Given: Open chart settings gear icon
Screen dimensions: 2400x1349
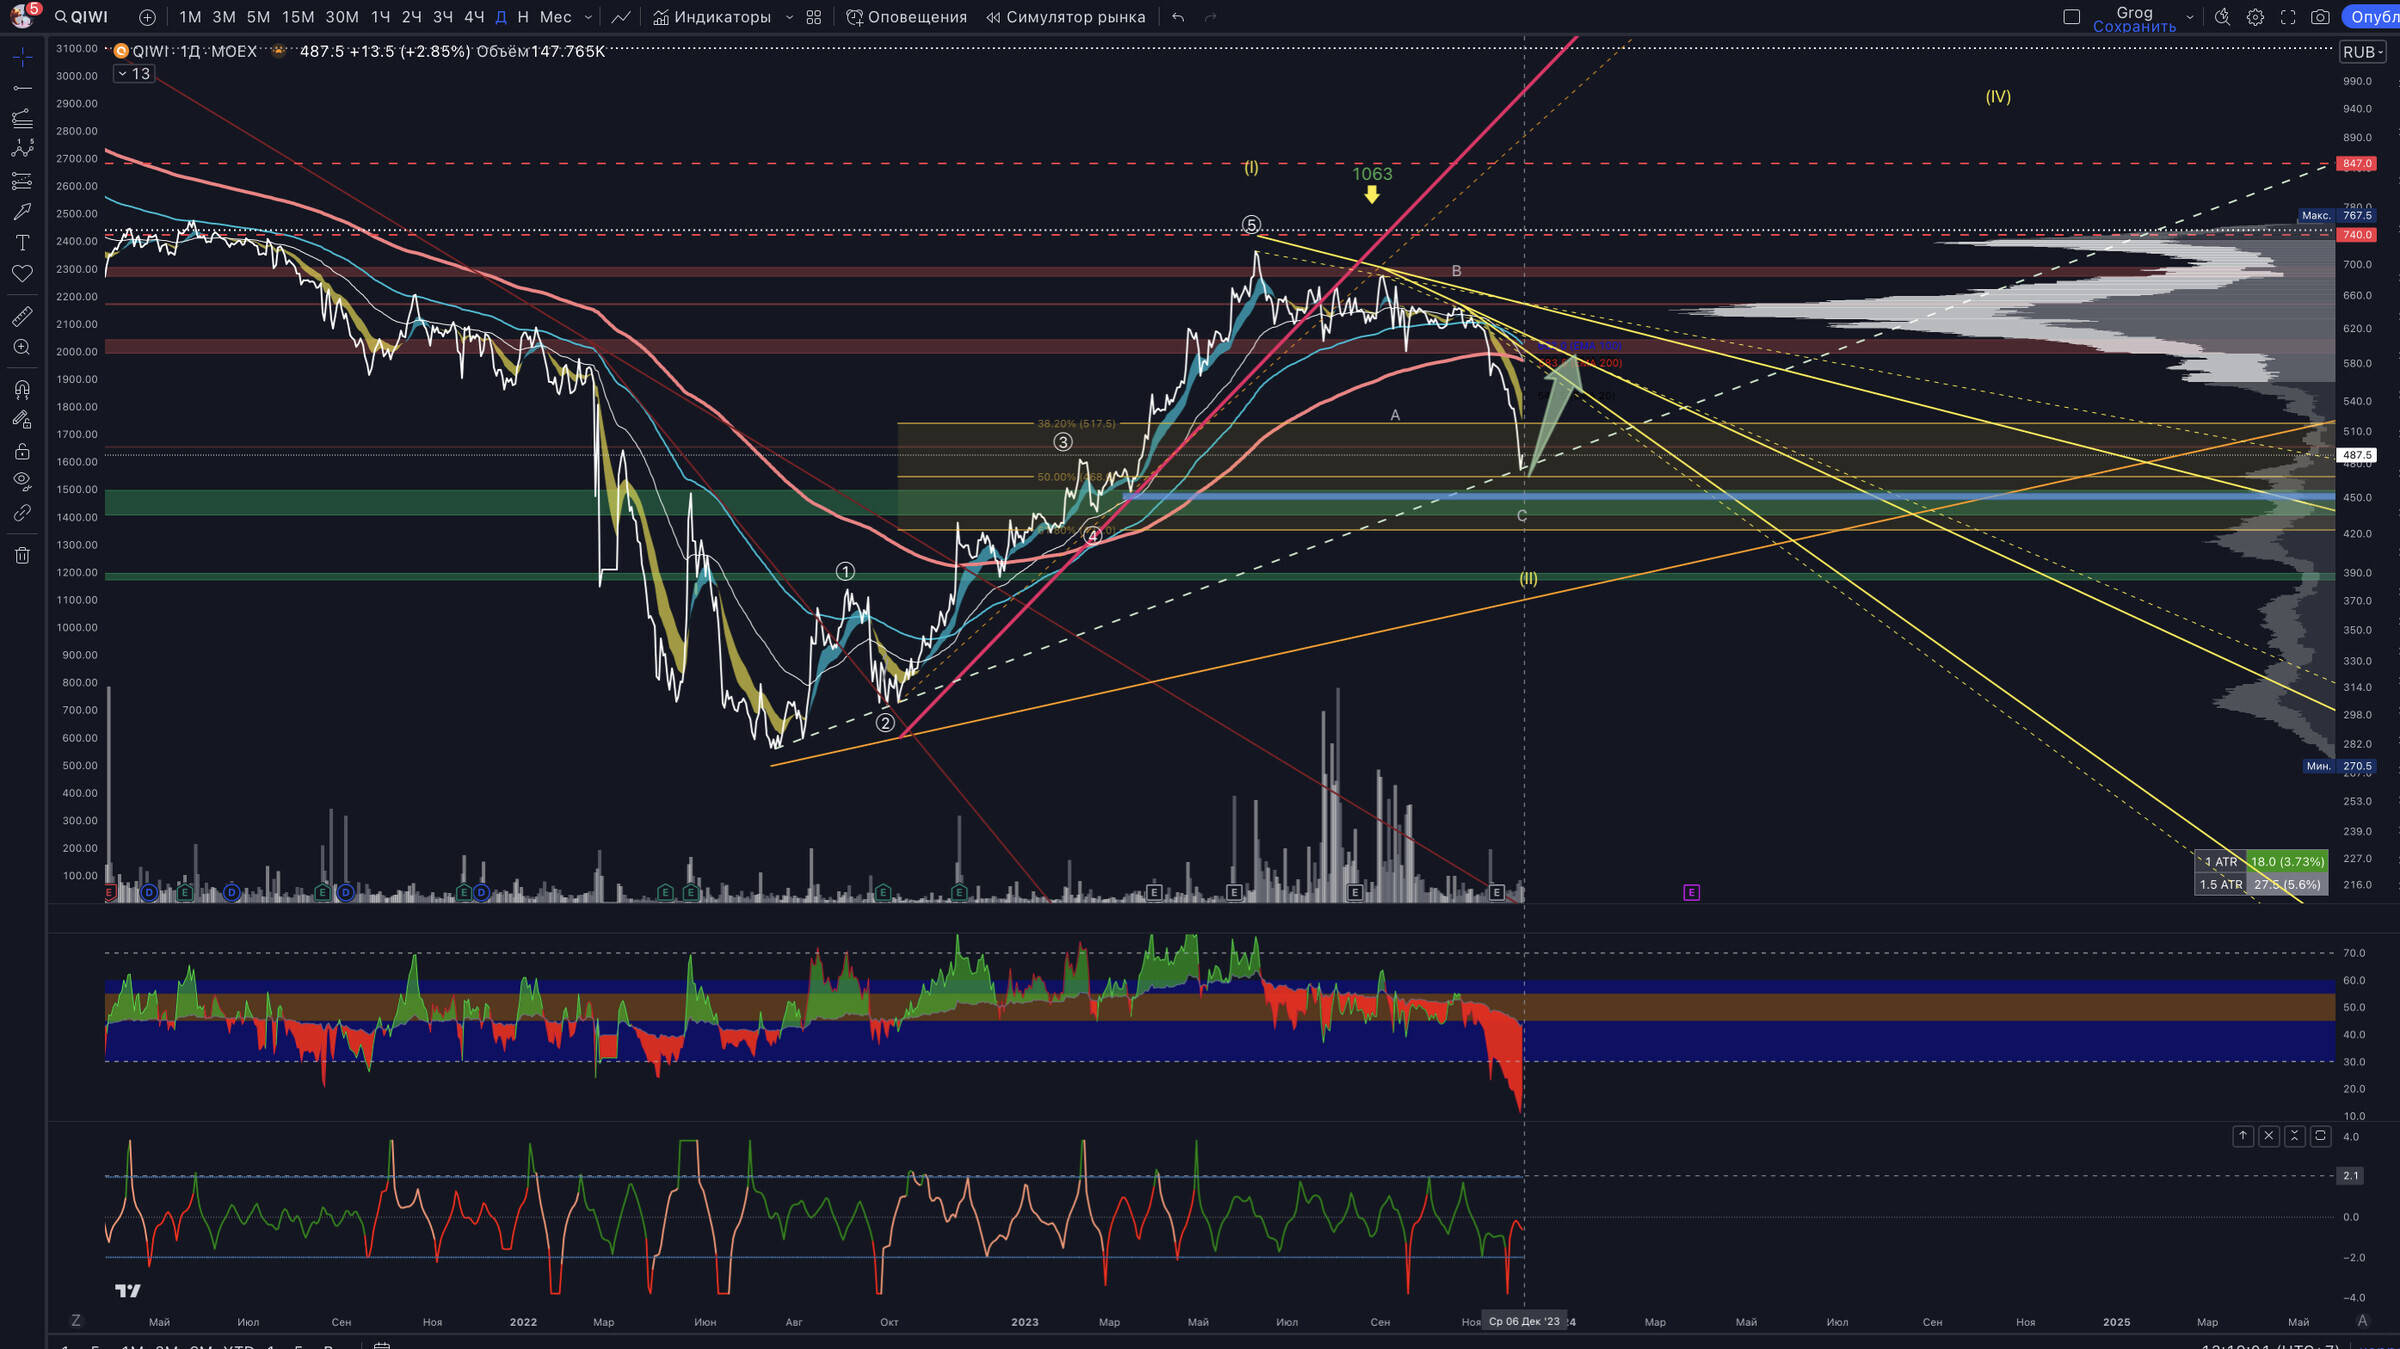Looking at the screenshot, I should (2255, 17).
